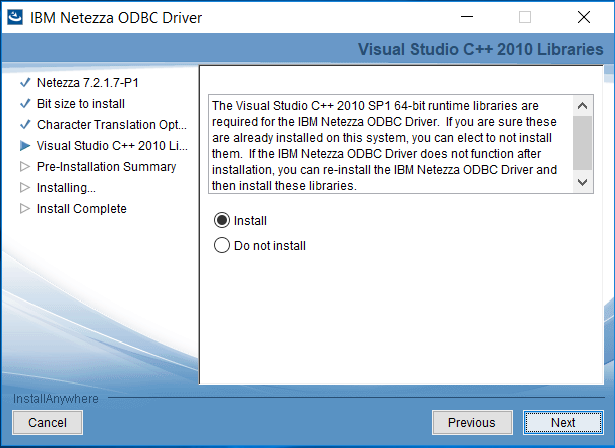
Task: Select the Install Complete step label
Action: tap(82, 209)
